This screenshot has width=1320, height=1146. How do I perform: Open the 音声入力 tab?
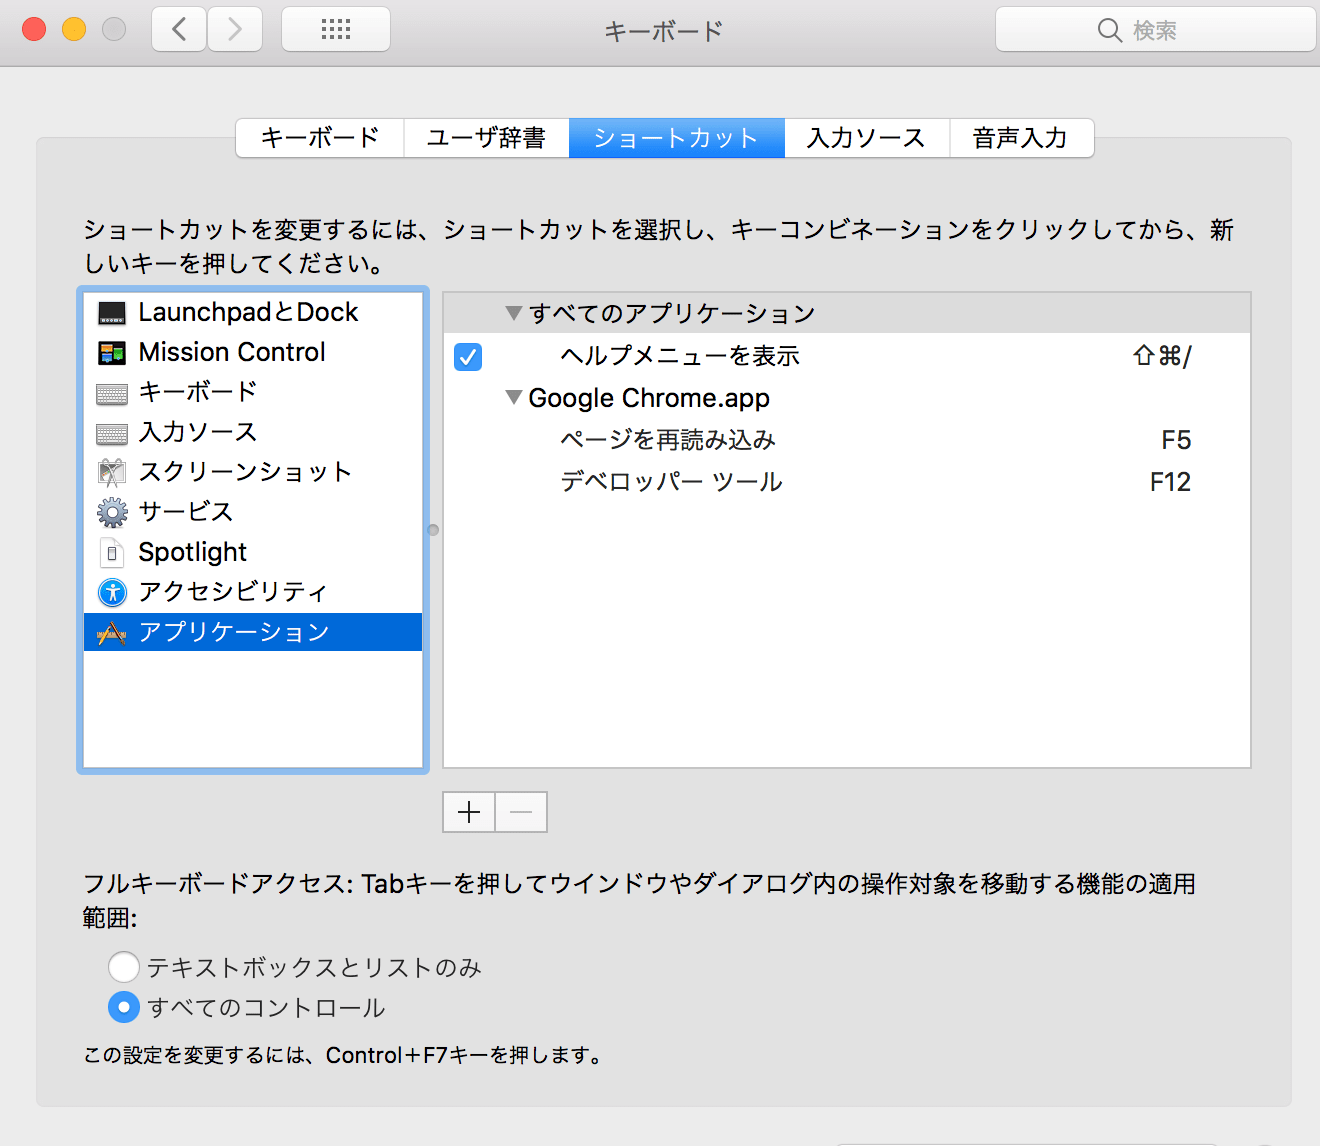1021,138
